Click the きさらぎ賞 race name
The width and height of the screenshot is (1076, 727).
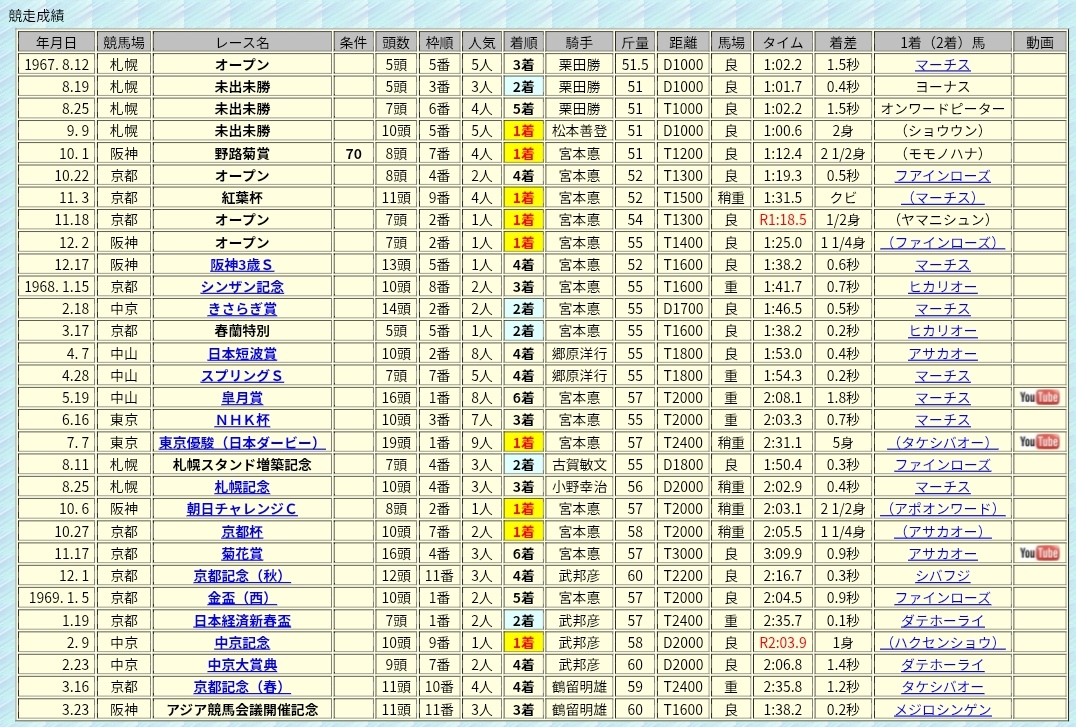pos(242,309)
